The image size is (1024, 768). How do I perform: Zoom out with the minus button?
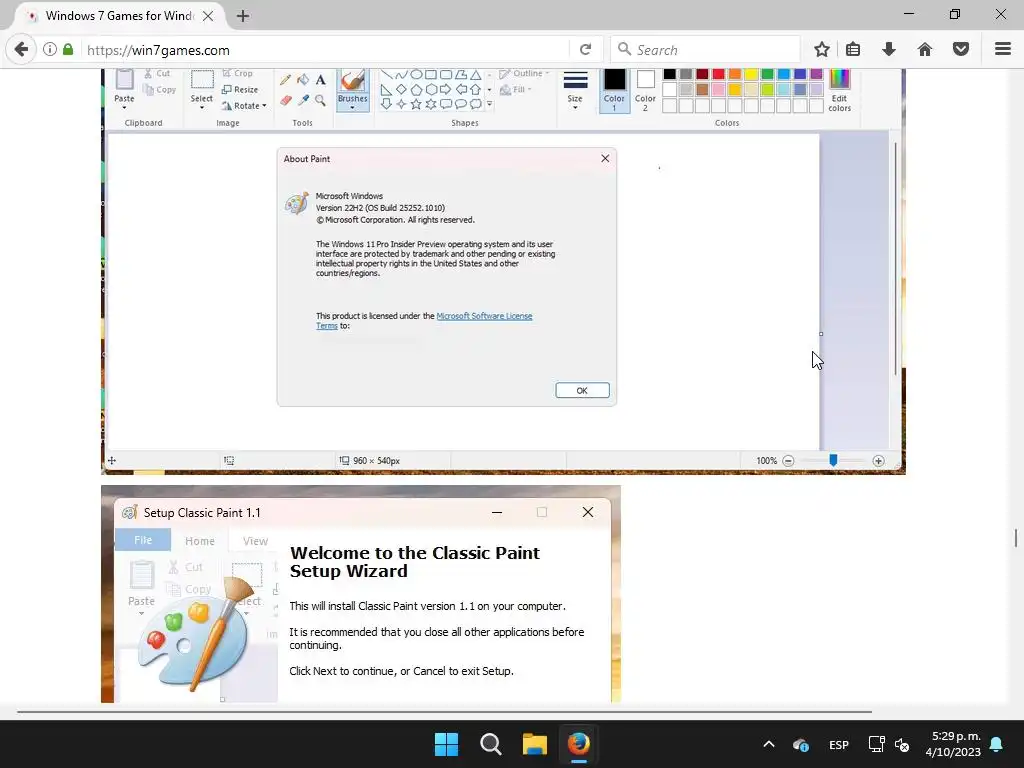pos(788,460)
